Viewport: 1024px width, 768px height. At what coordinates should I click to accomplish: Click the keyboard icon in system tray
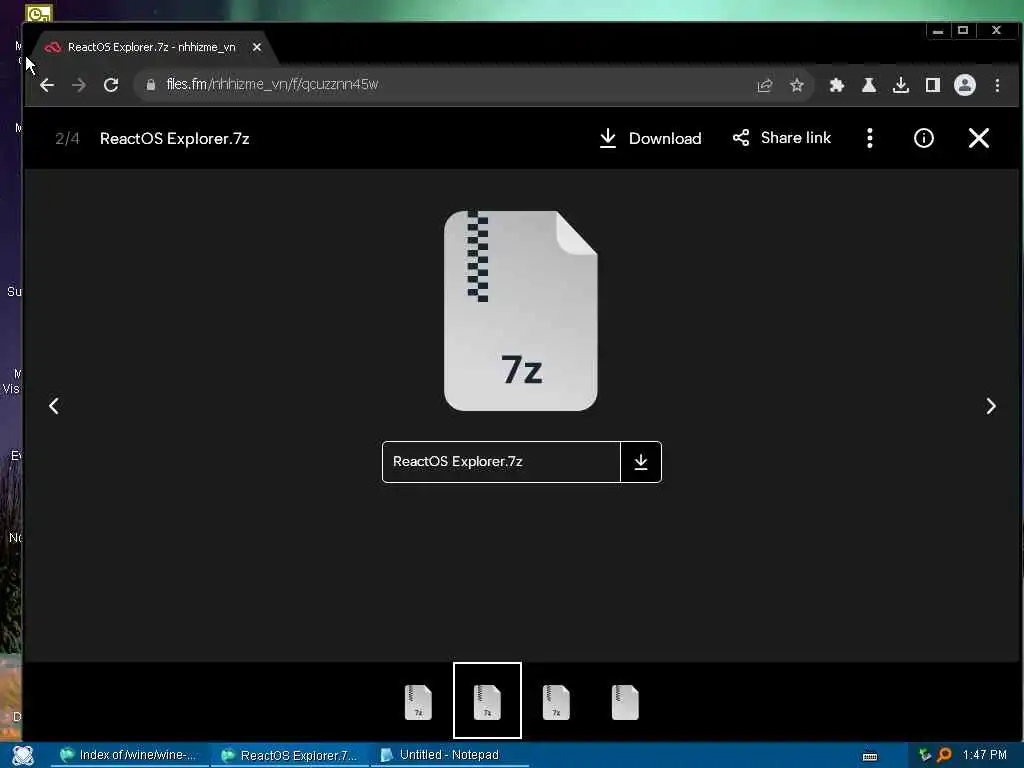pyautogui.click(x=869, y=756)
